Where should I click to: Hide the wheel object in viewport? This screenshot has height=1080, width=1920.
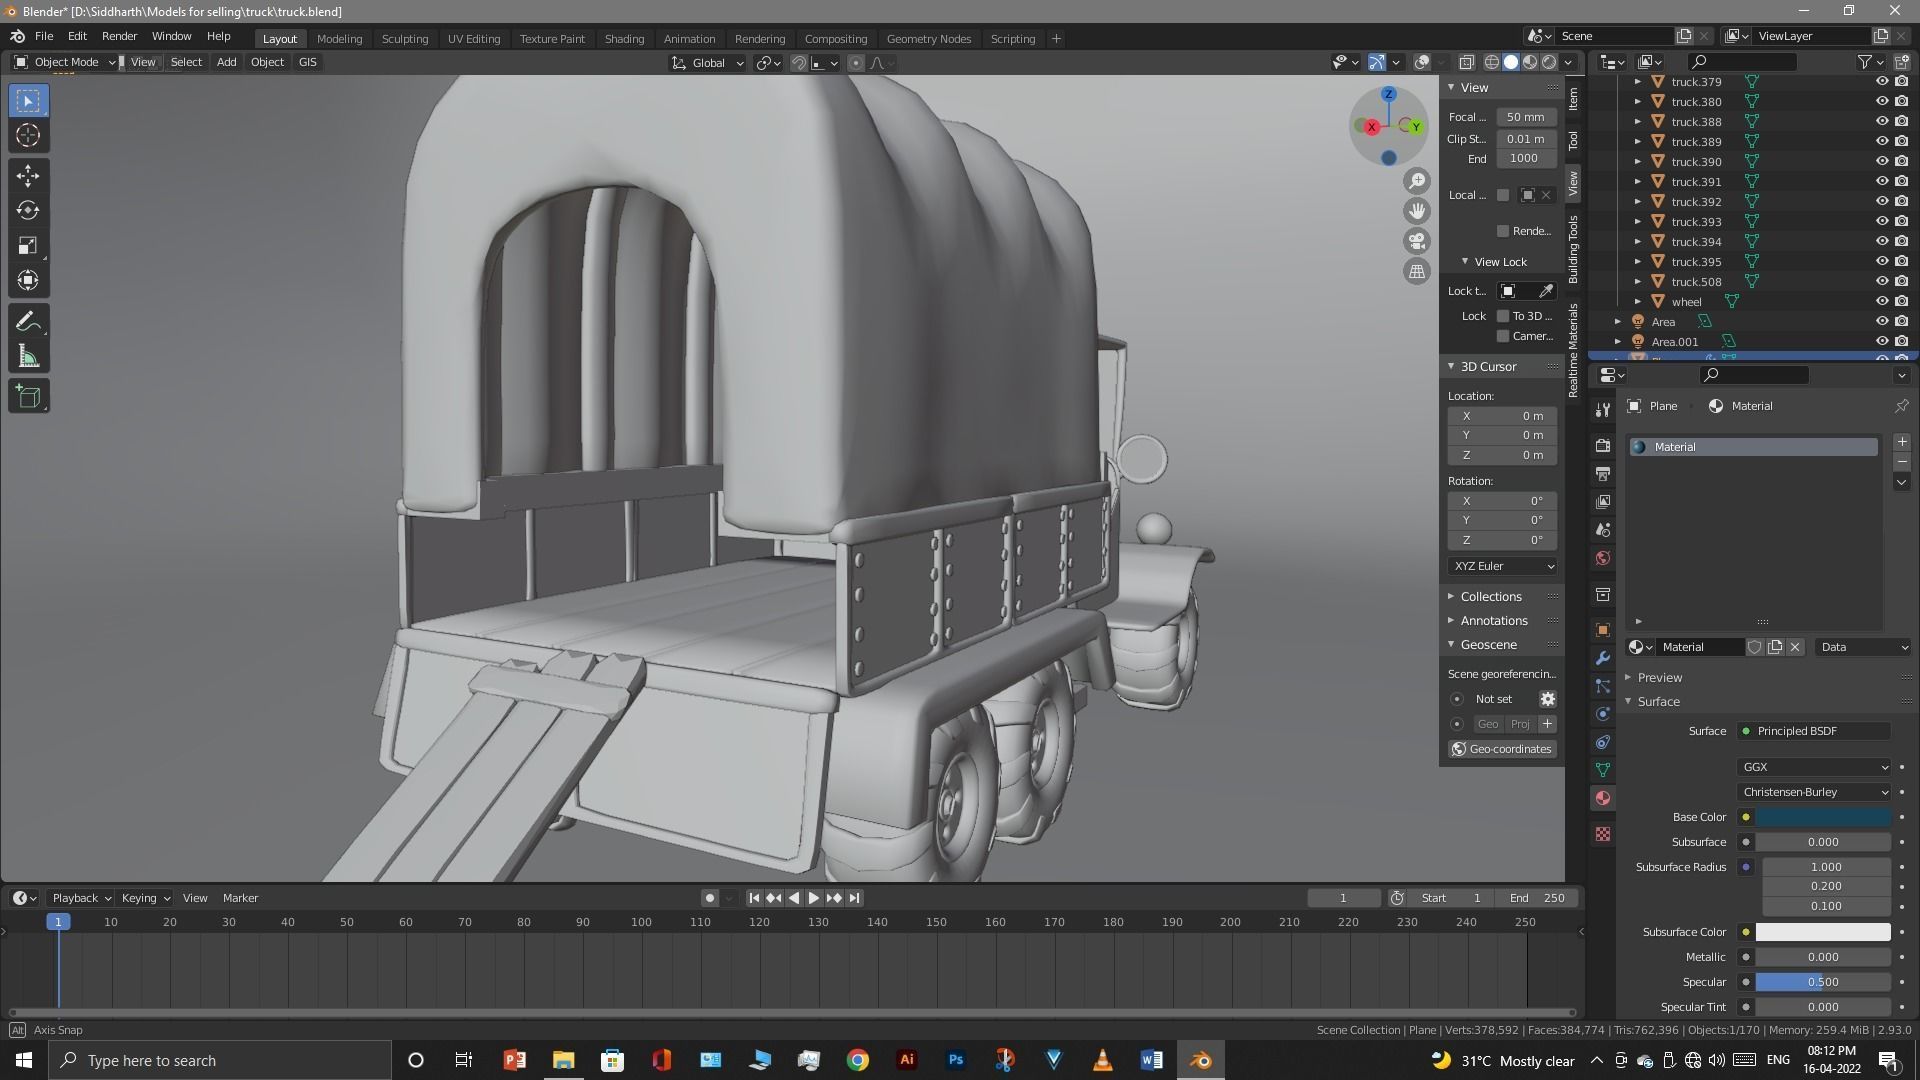point(1881,302)
